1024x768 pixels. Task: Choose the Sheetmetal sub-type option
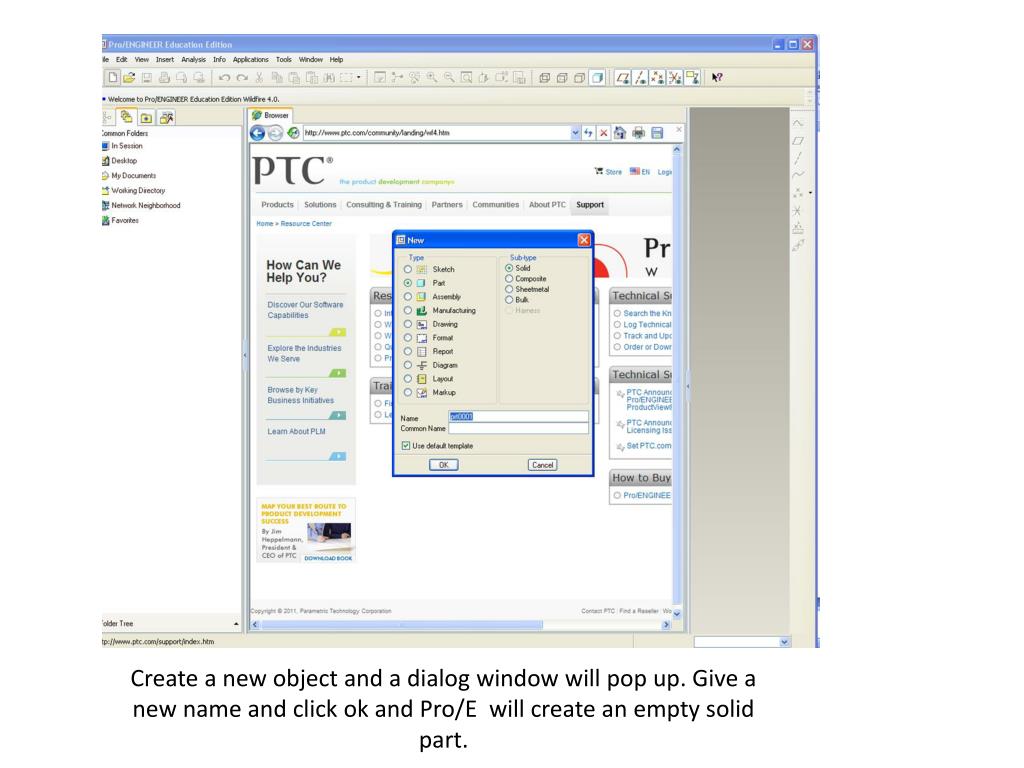click(509, 289)
